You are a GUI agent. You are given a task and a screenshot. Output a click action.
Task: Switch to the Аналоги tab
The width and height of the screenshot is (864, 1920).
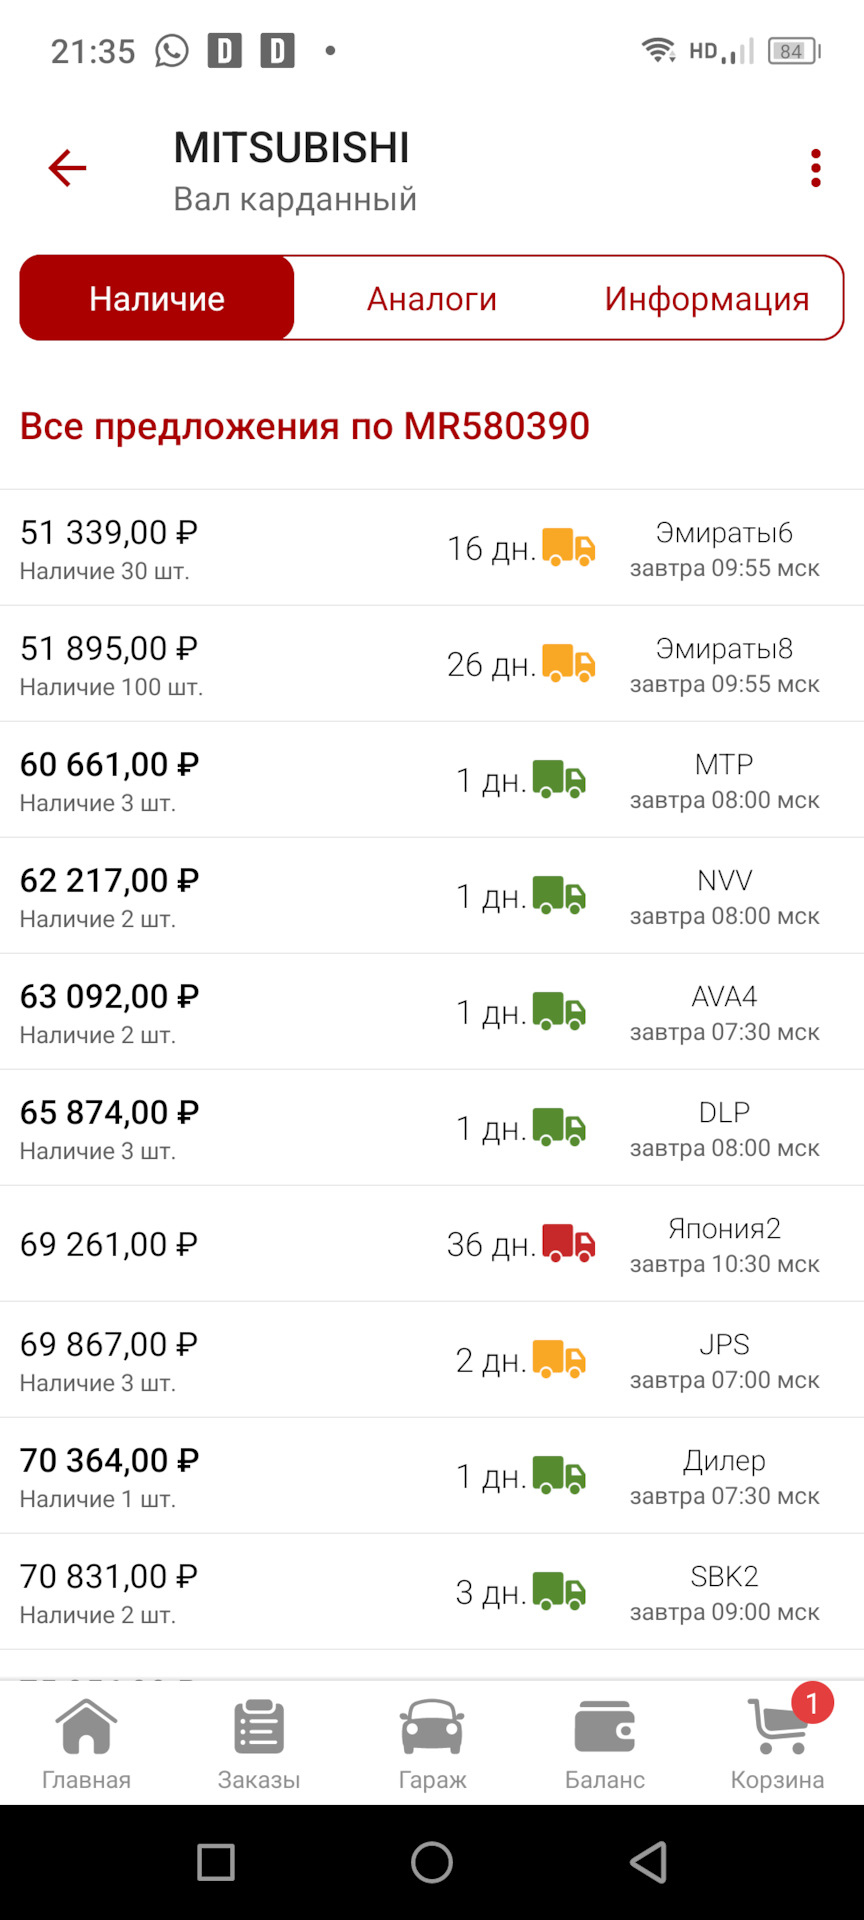pyautogui.click(x=432, y=298)
